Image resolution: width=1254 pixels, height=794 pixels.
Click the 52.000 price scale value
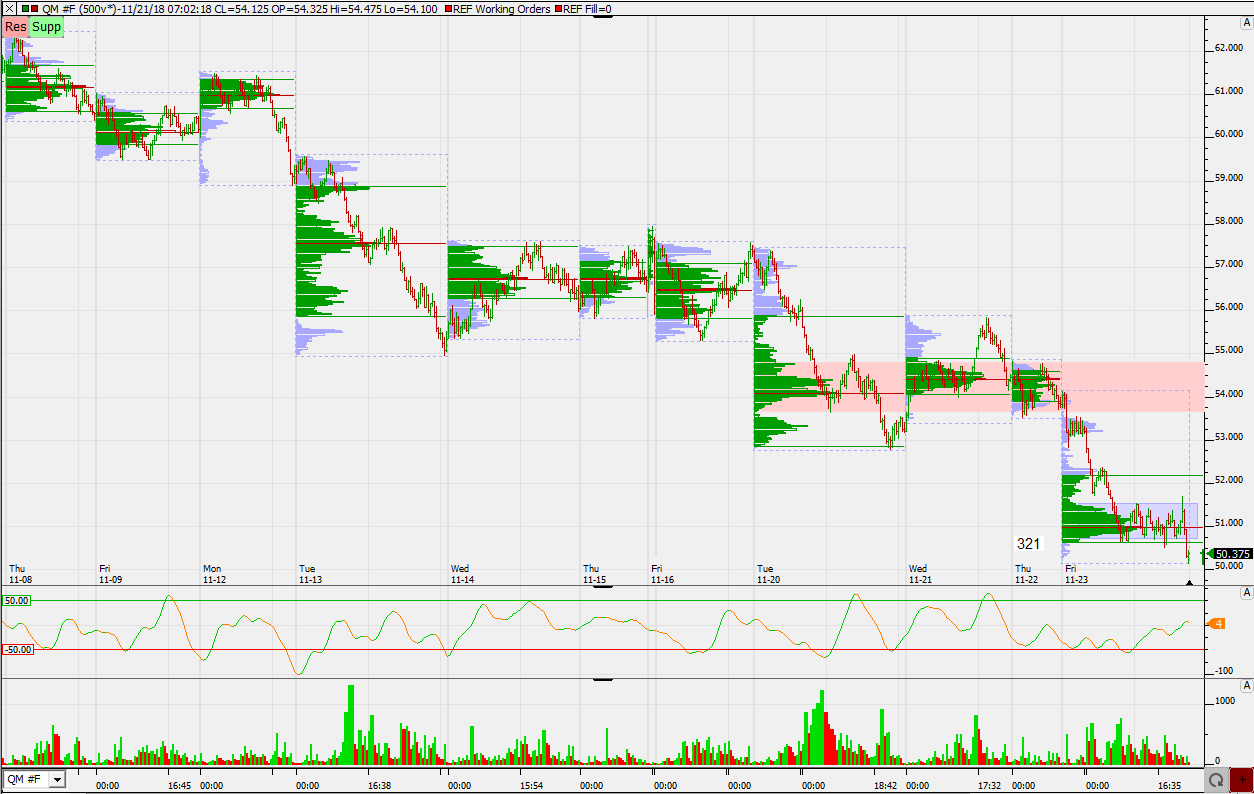click(x=1228, y=479)
